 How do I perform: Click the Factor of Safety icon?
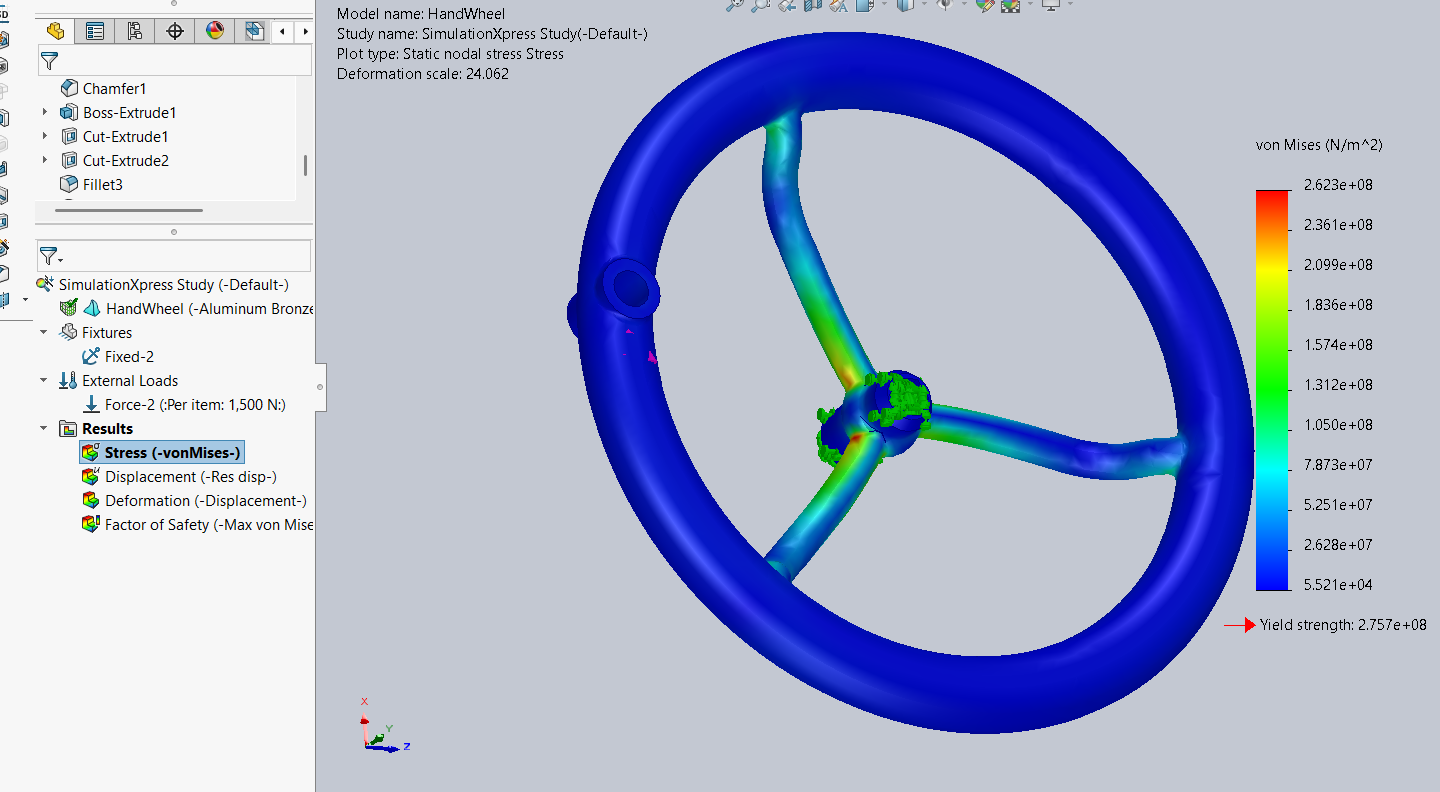pyautogui.click(x=91, y=524)
